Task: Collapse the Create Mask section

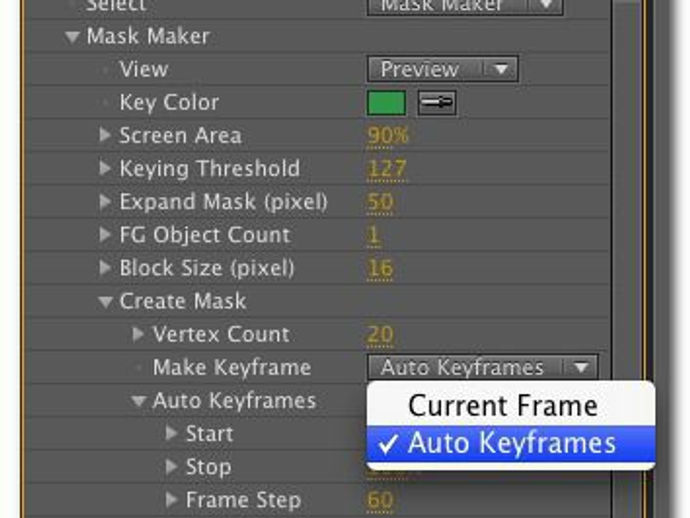Action: point(105,301)
